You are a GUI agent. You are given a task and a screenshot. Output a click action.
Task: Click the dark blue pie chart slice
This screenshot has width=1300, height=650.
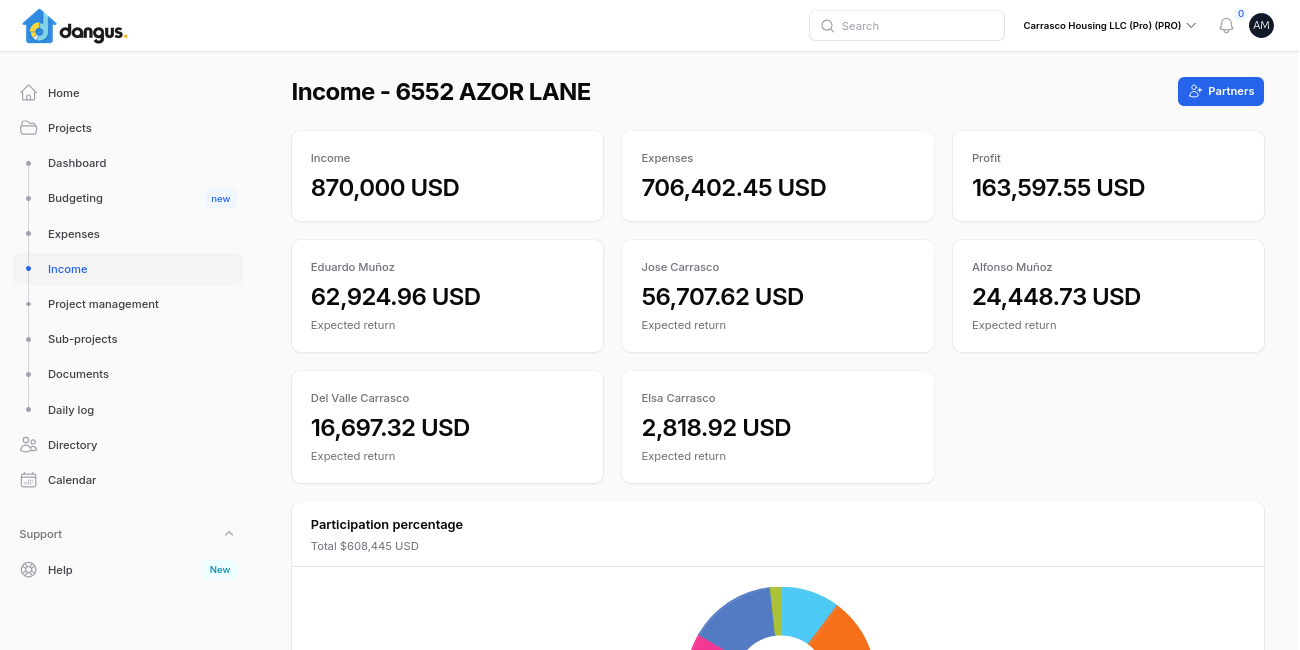pos(738,615)
